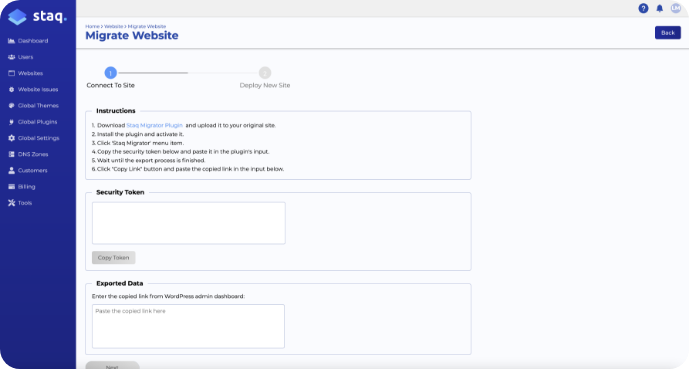Open Global Themes page
Screen dimensions: 689x369
coord(33,106)
